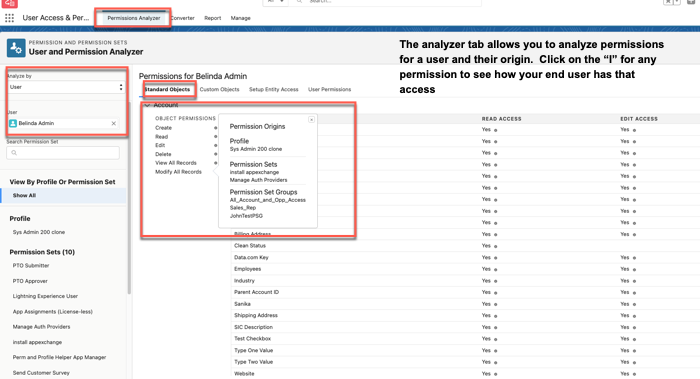Screen dimensions: 700x379
Task: Select the Custom Objects tab
Action: (219, 89)
